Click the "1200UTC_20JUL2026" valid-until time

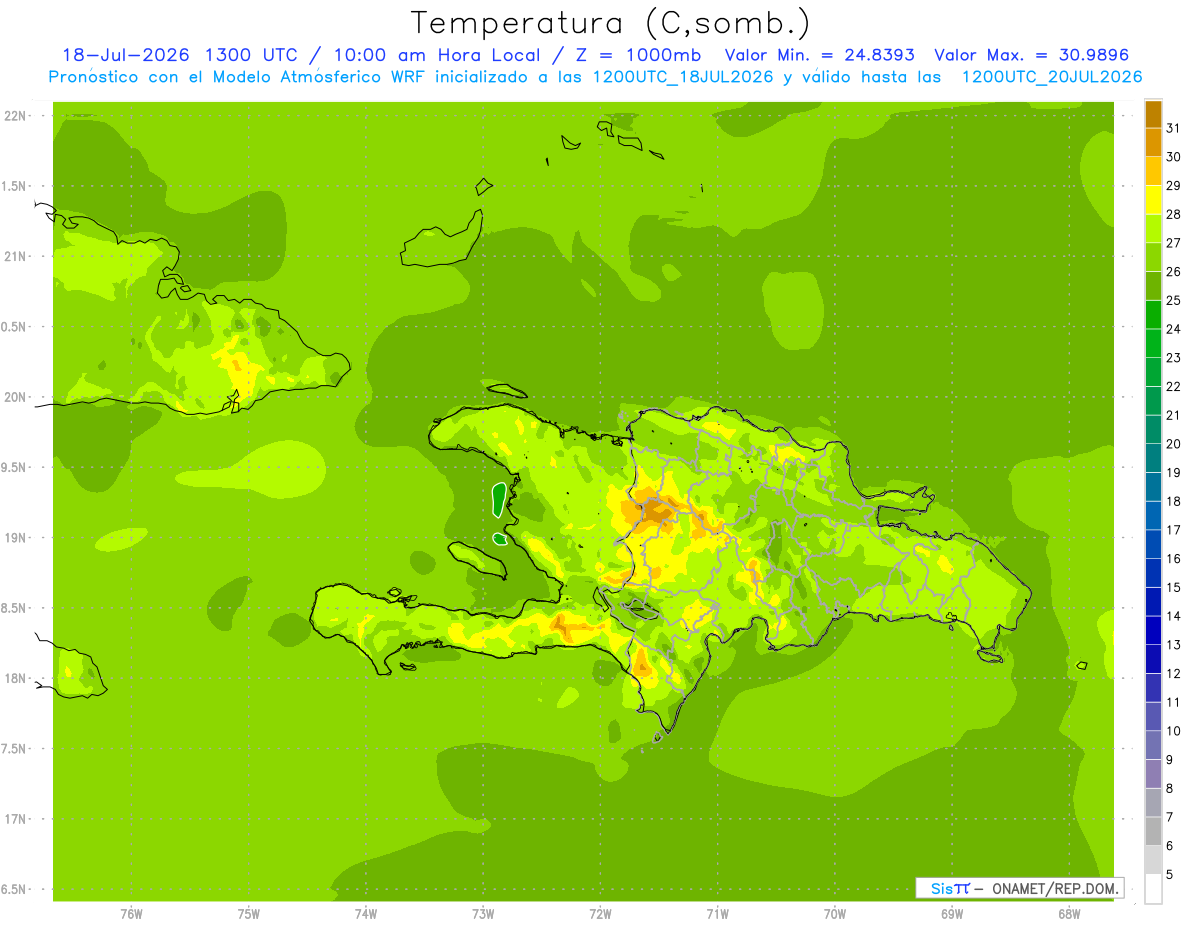1052,77
